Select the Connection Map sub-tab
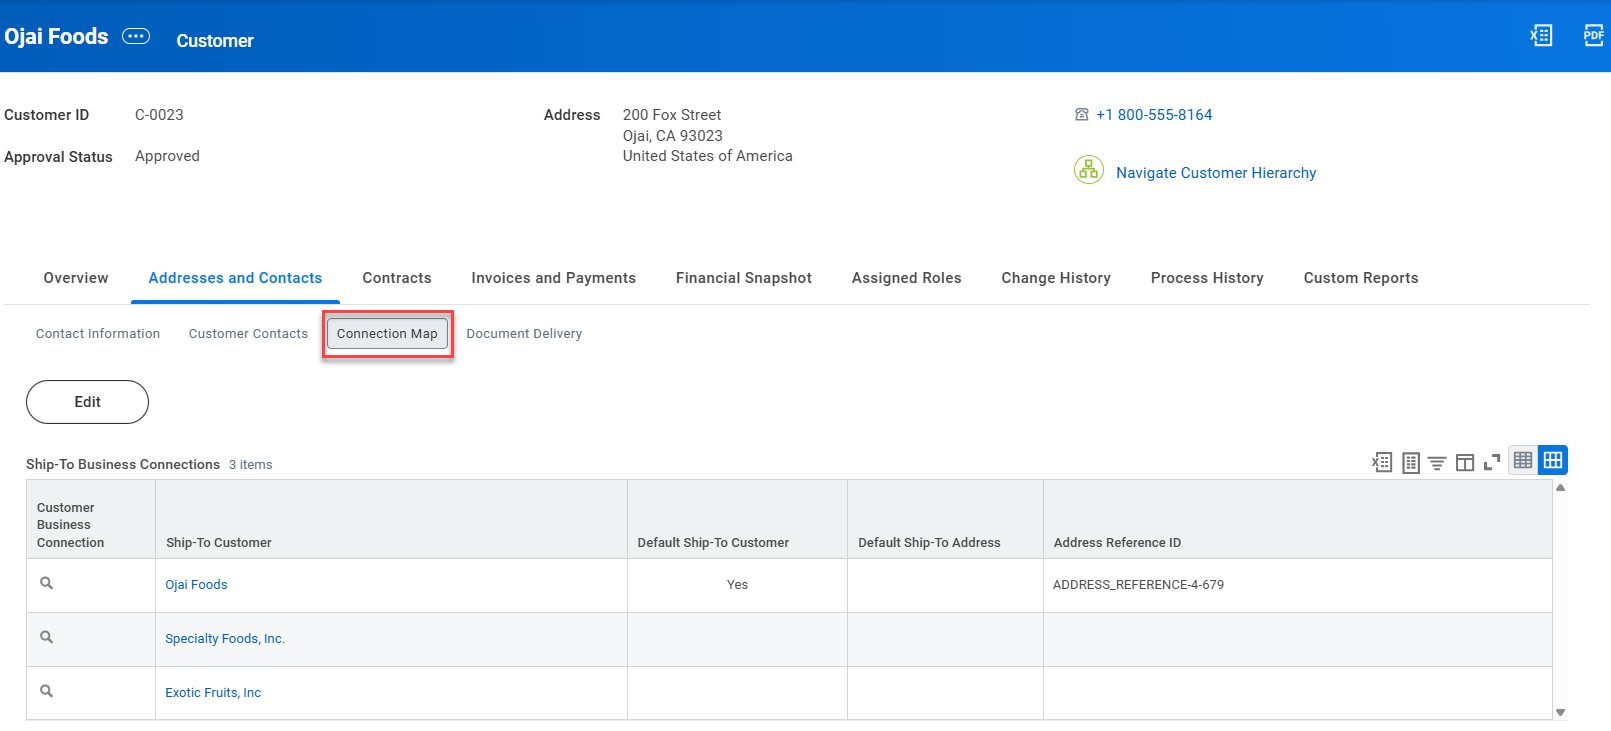Screen dimensions: 1611x731 [x=387, y=334]
